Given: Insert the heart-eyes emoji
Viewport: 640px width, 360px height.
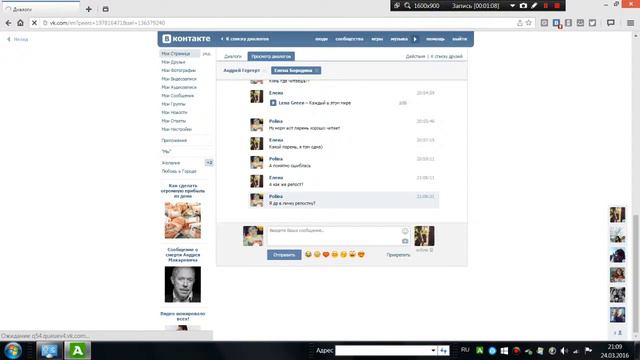Looking at the screenshot, I should (x=361, y=255).
